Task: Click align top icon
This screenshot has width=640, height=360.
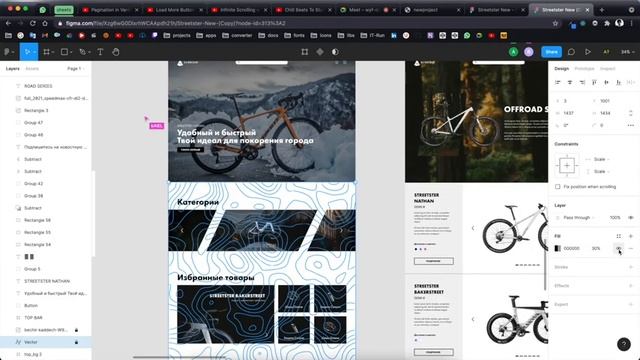Action: pos(594,82)
